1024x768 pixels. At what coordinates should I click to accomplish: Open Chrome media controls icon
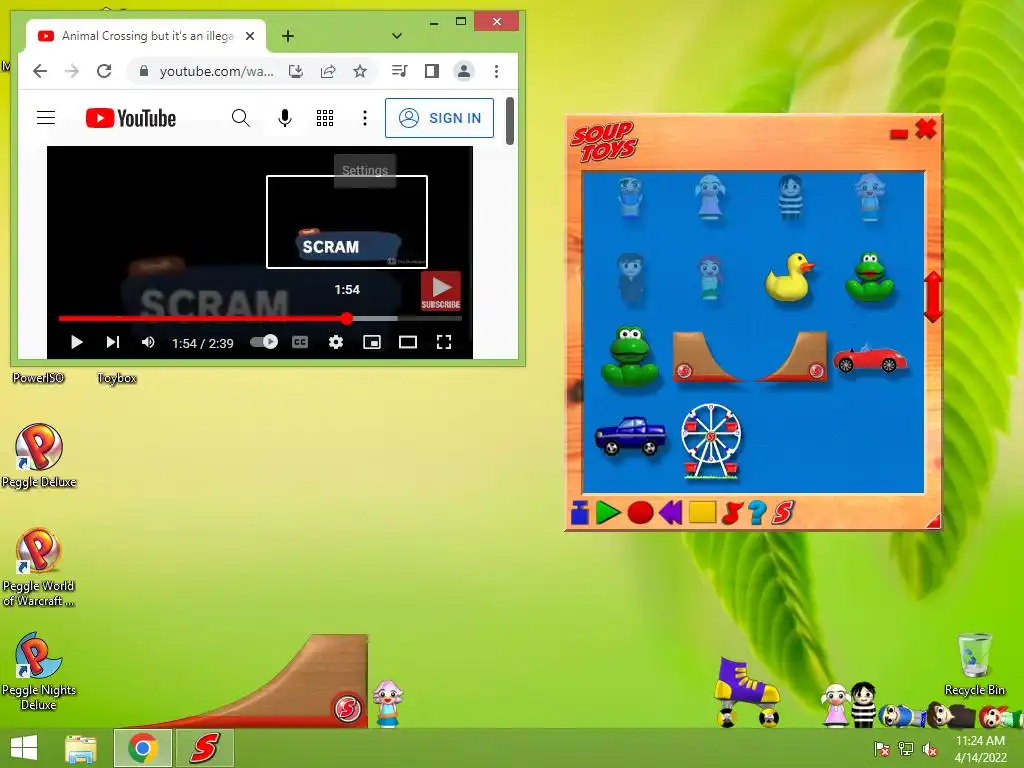click(x=399, y=71)
